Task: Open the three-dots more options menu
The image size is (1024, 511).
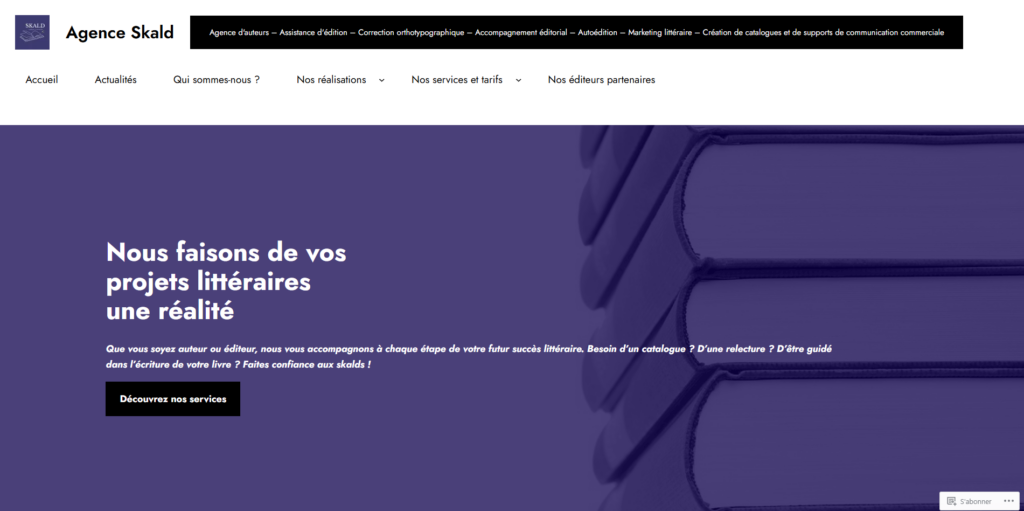Action: 1009,501
